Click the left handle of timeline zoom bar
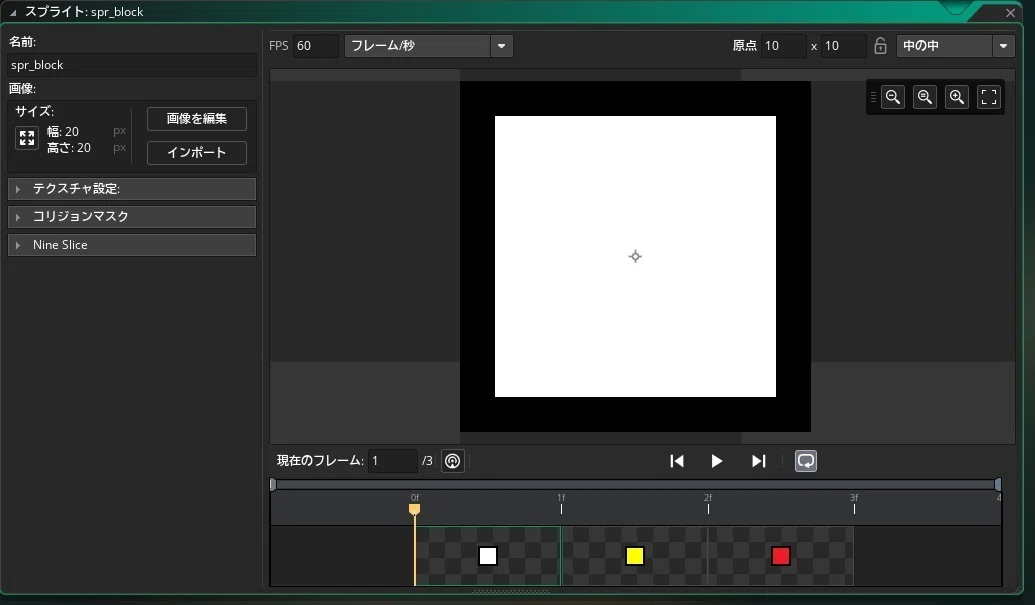This screenshot has height=605, width=1035. click(273, 484)
